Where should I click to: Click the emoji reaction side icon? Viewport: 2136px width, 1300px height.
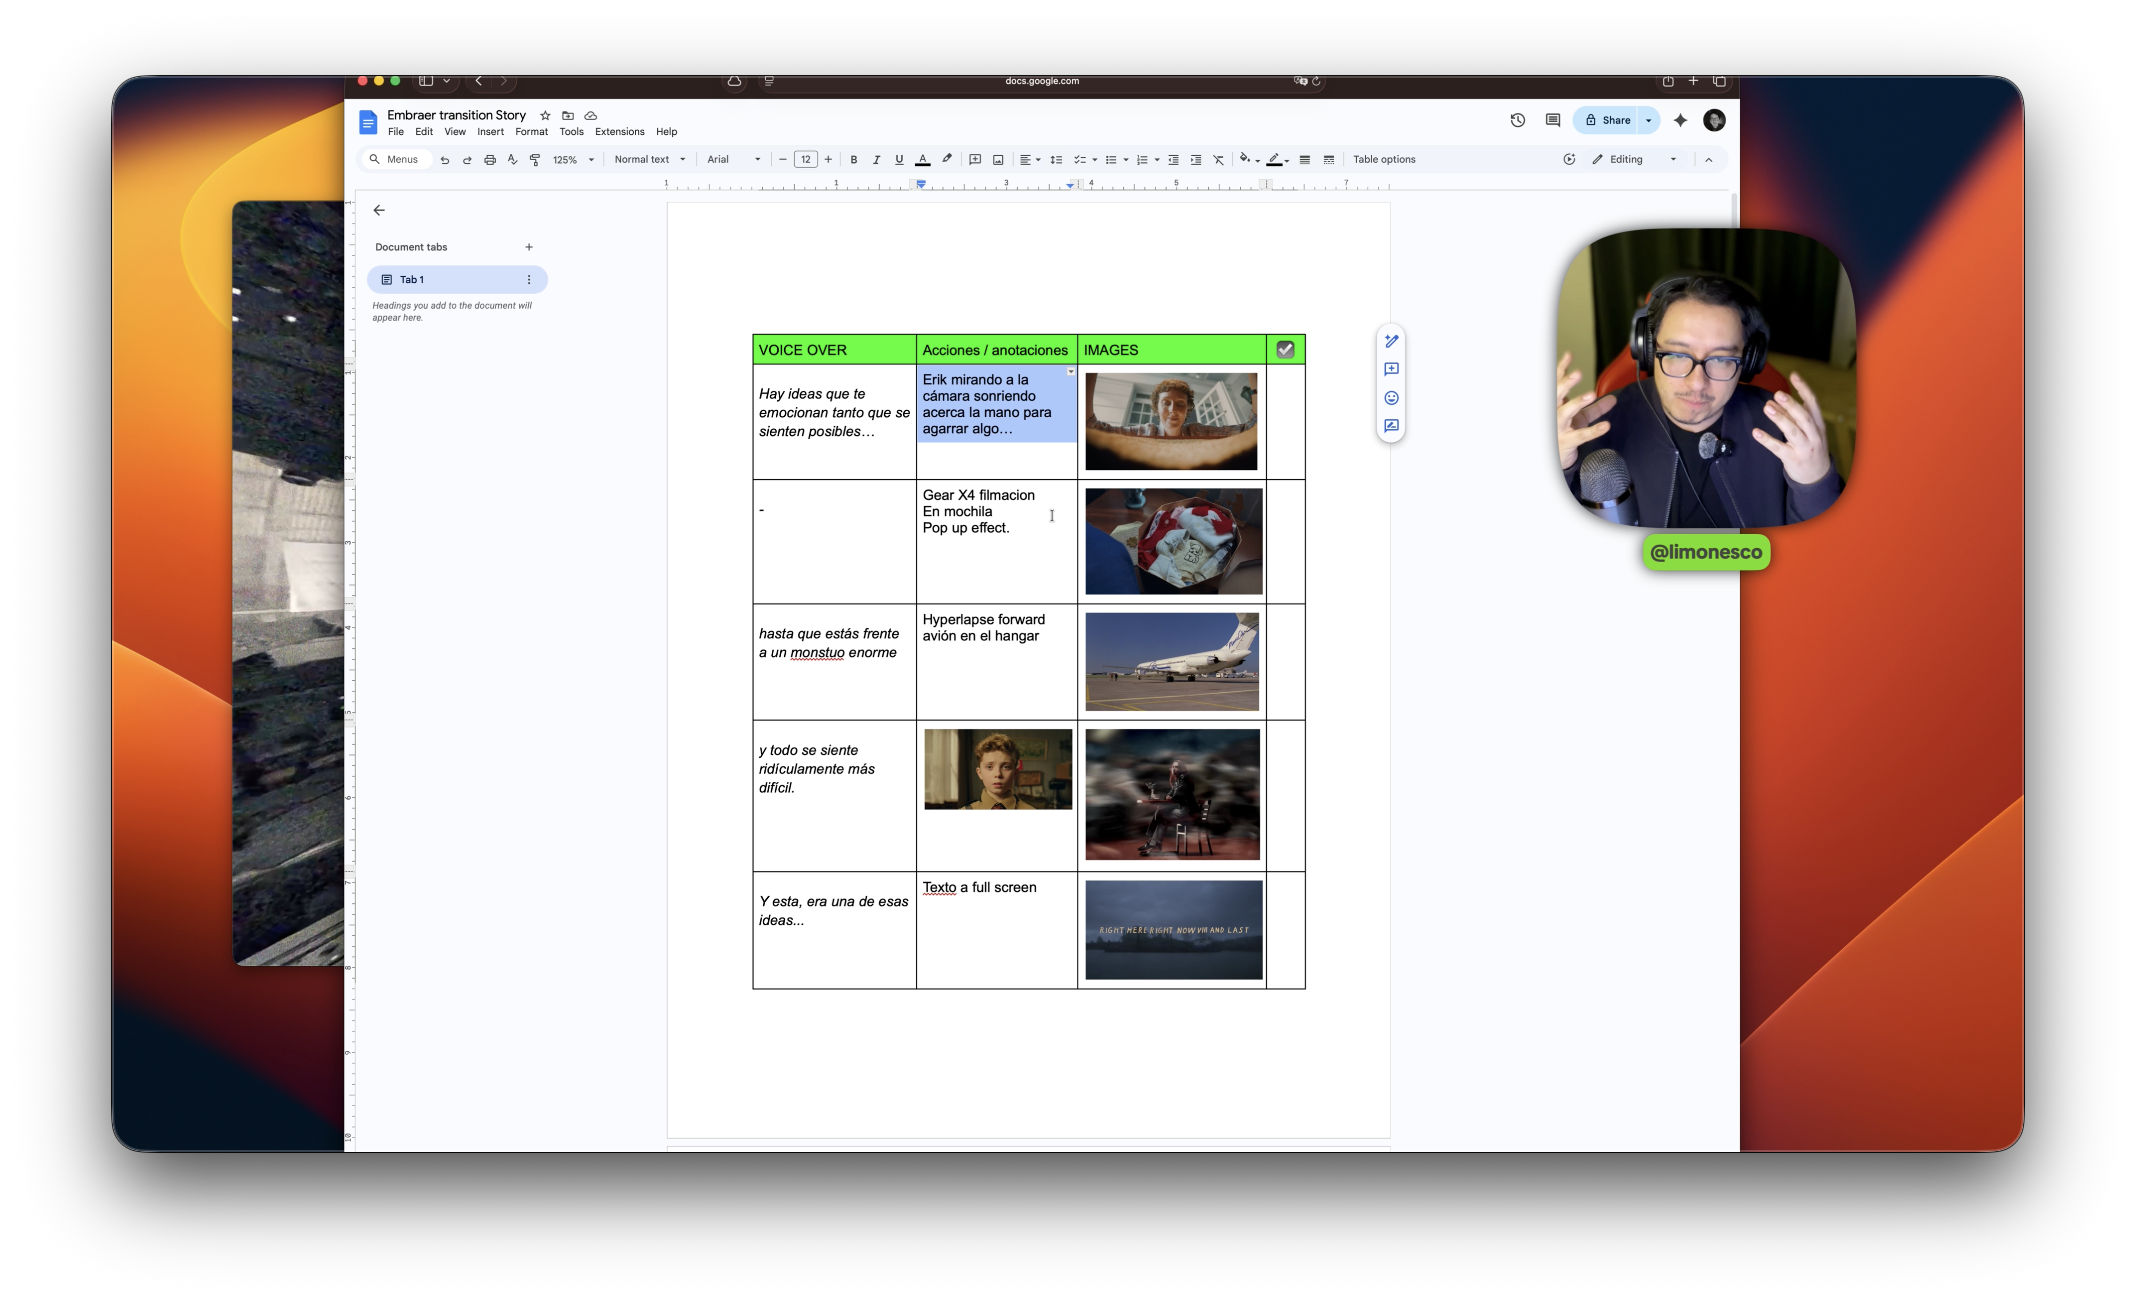tap(1391, 398)
